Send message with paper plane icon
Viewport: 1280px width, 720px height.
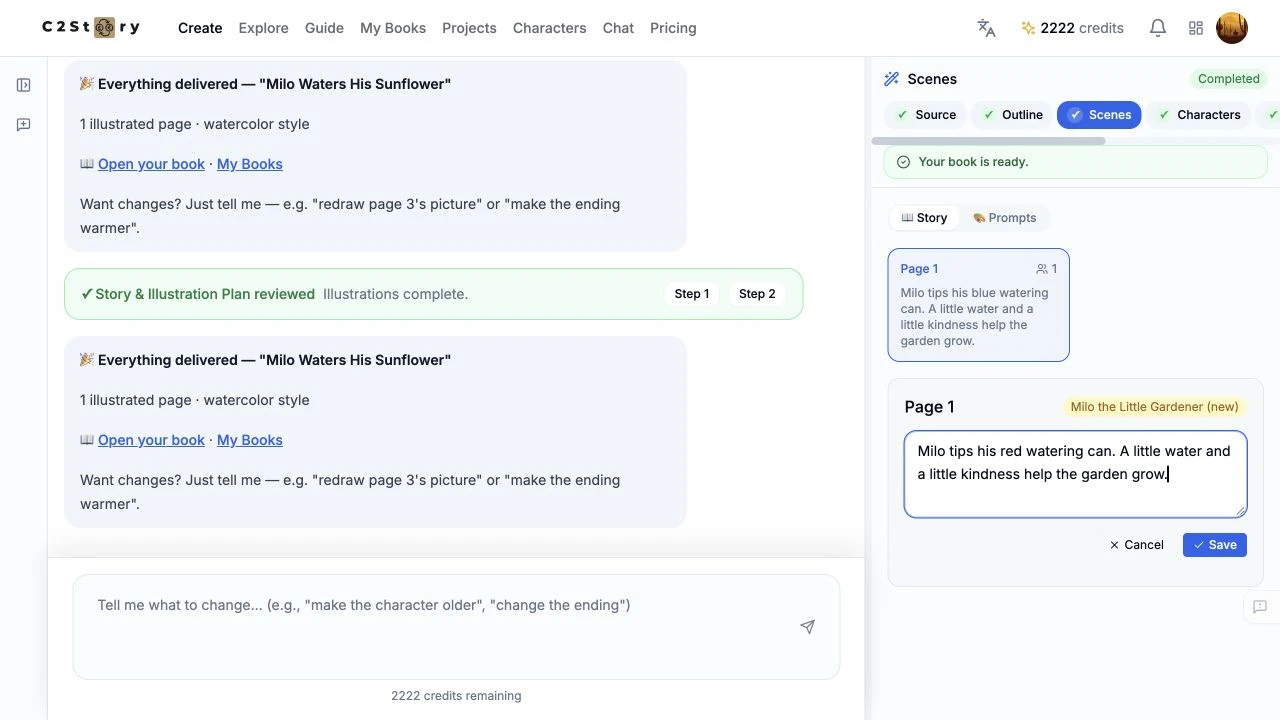807,627
